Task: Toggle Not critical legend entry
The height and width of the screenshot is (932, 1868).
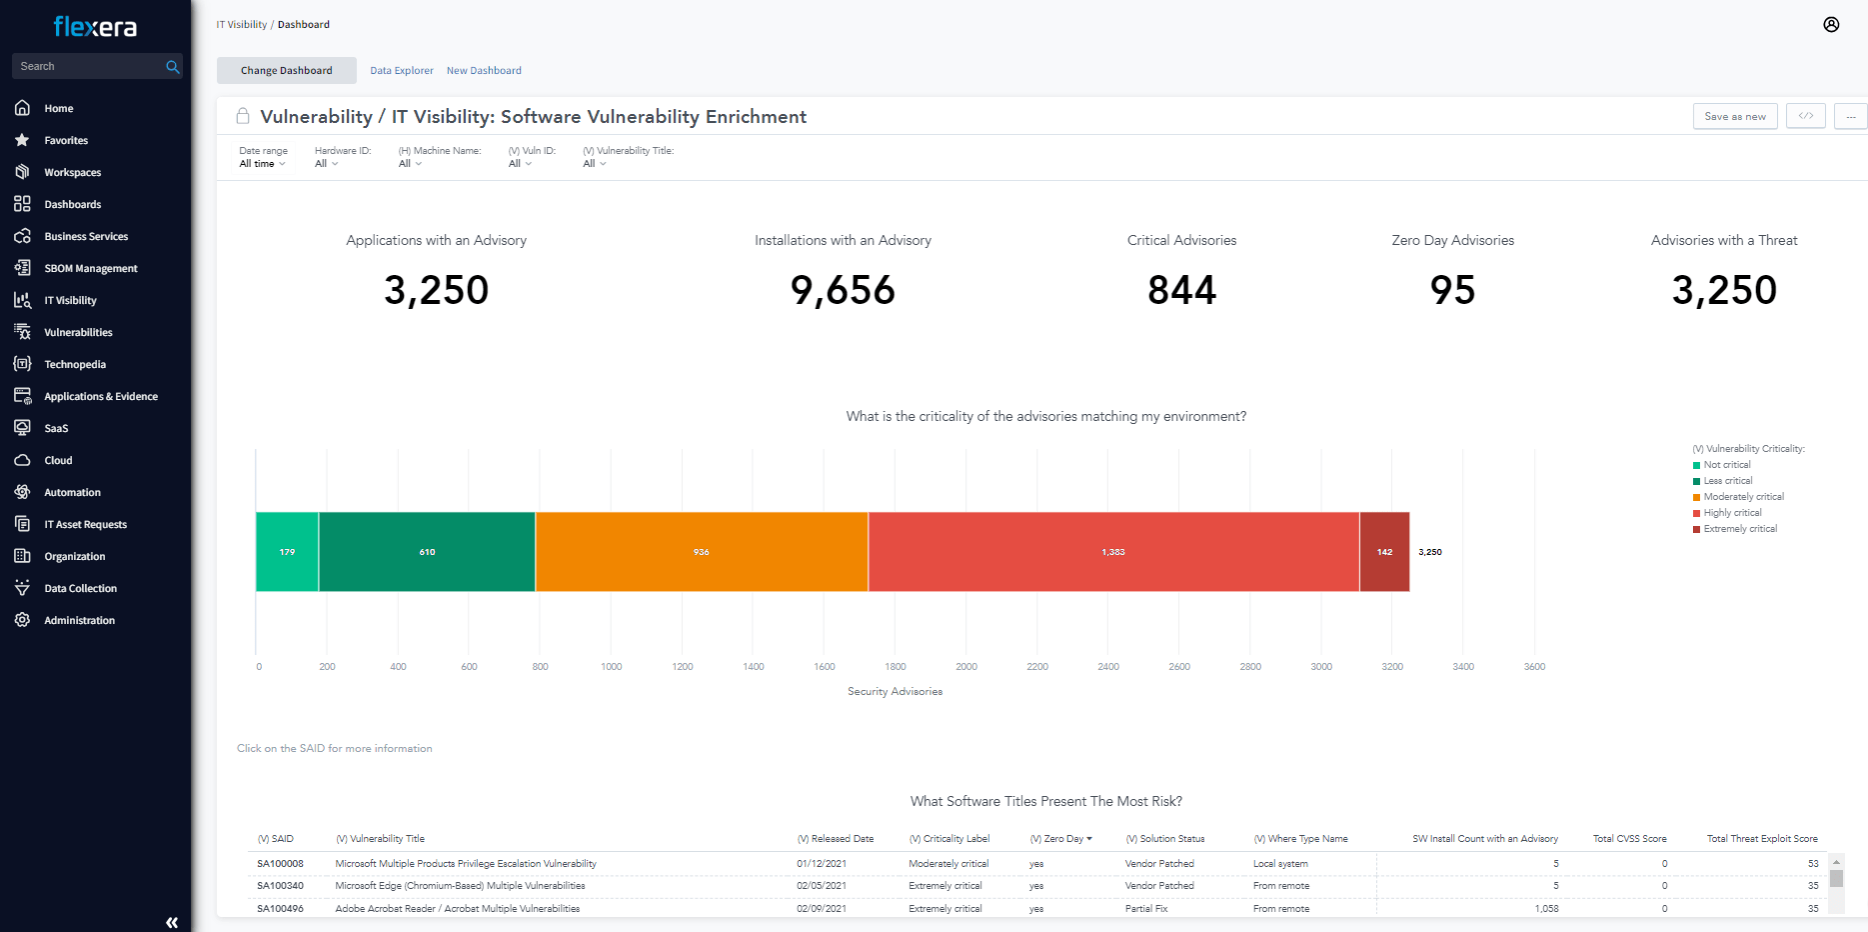Action: pos(1726,465)
